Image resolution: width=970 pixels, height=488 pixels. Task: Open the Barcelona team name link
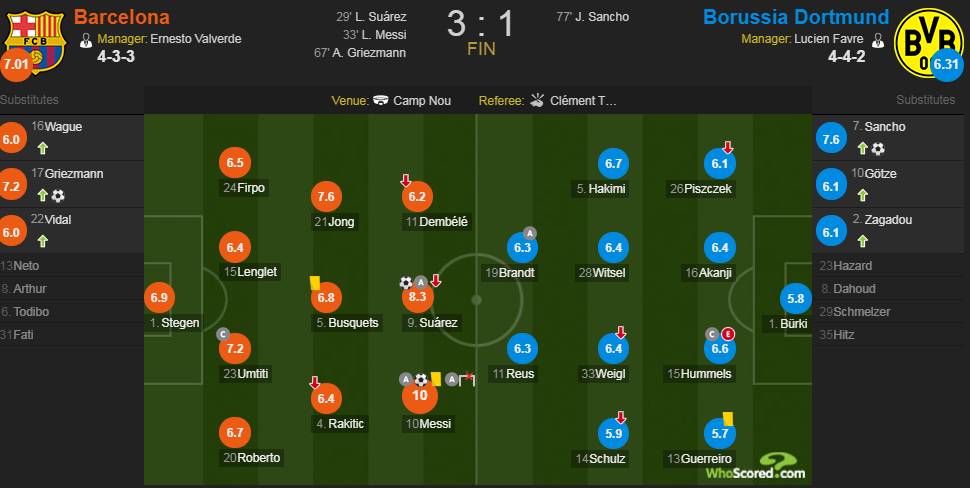(121, 16)
